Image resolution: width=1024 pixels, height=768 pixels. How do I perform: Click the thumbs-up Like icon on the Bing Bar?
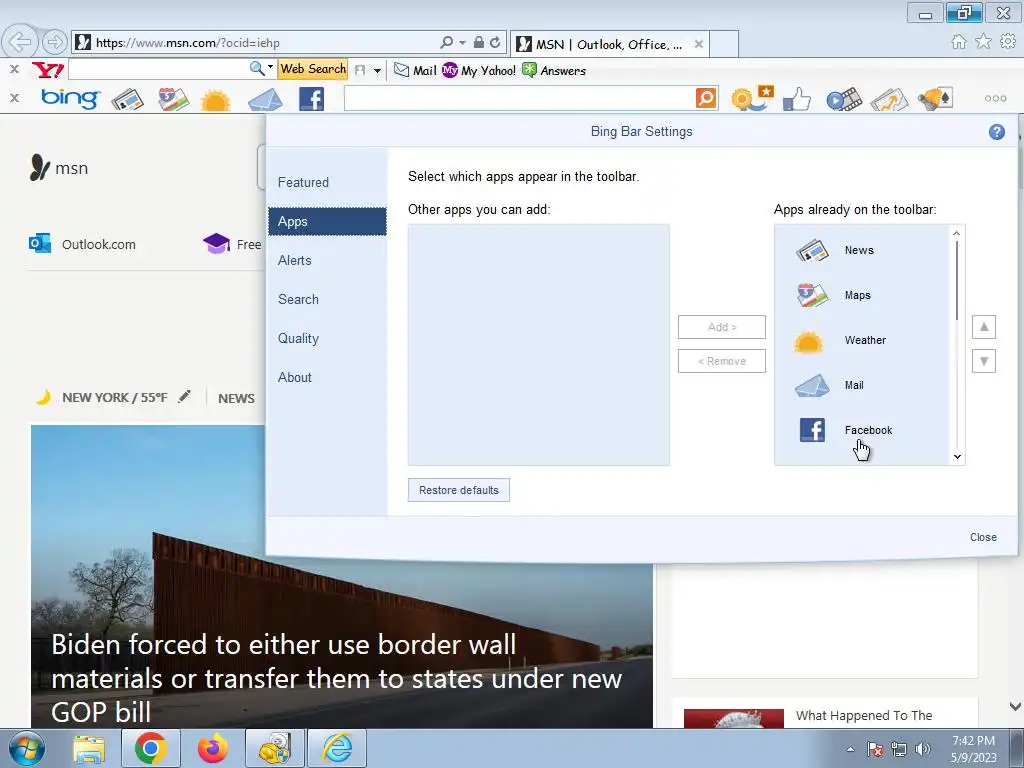[x=797, y=99]
